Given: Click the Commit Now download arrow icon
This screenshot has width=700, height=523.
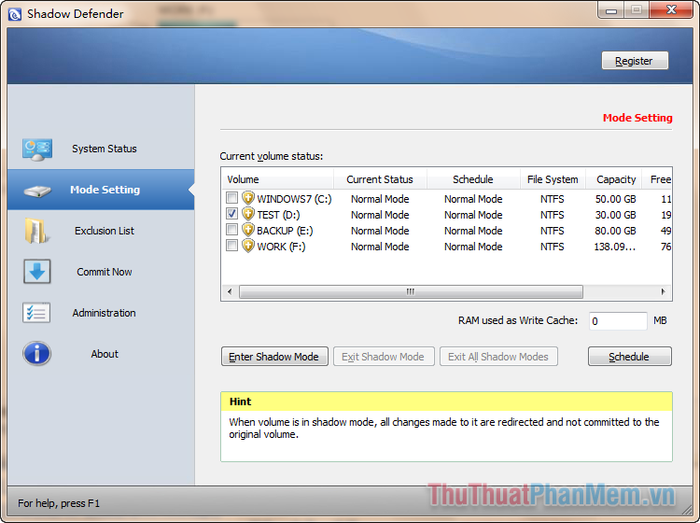Looking at the screenshot, I should point(37,271).
